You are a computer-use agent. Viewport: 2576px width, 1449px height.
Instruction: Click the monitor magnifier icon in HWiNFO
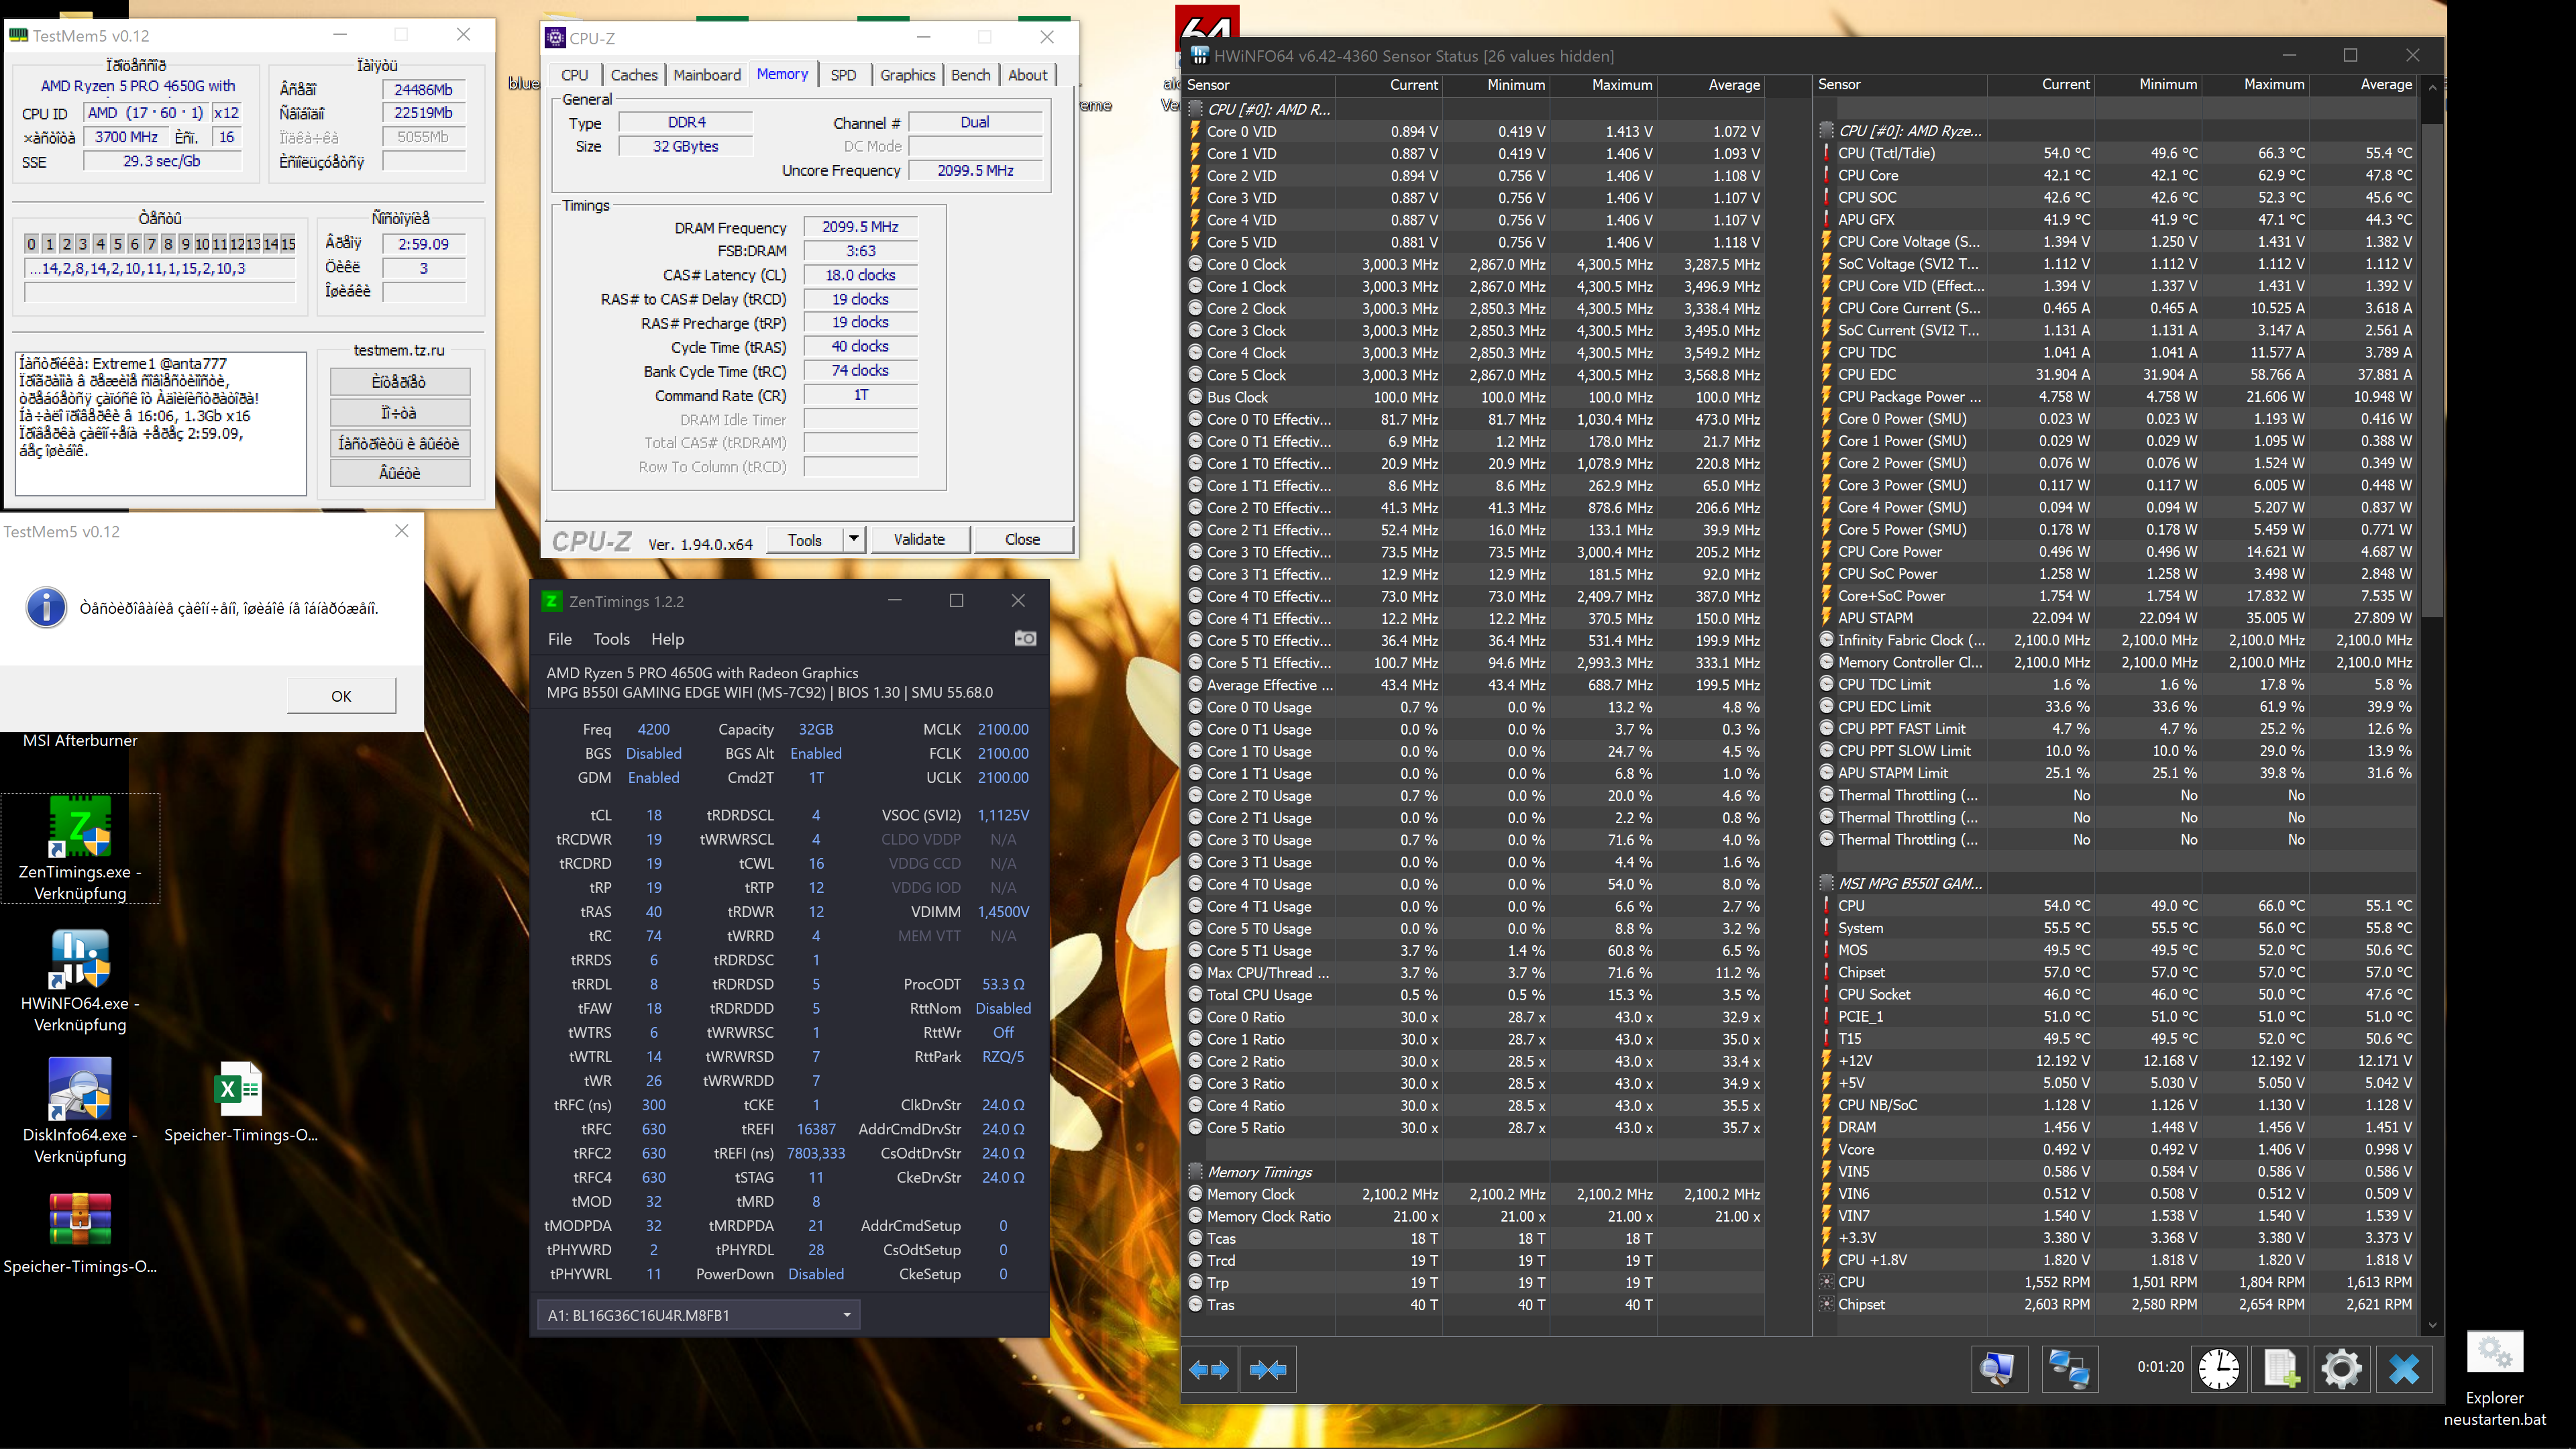pos(1999,1369)
